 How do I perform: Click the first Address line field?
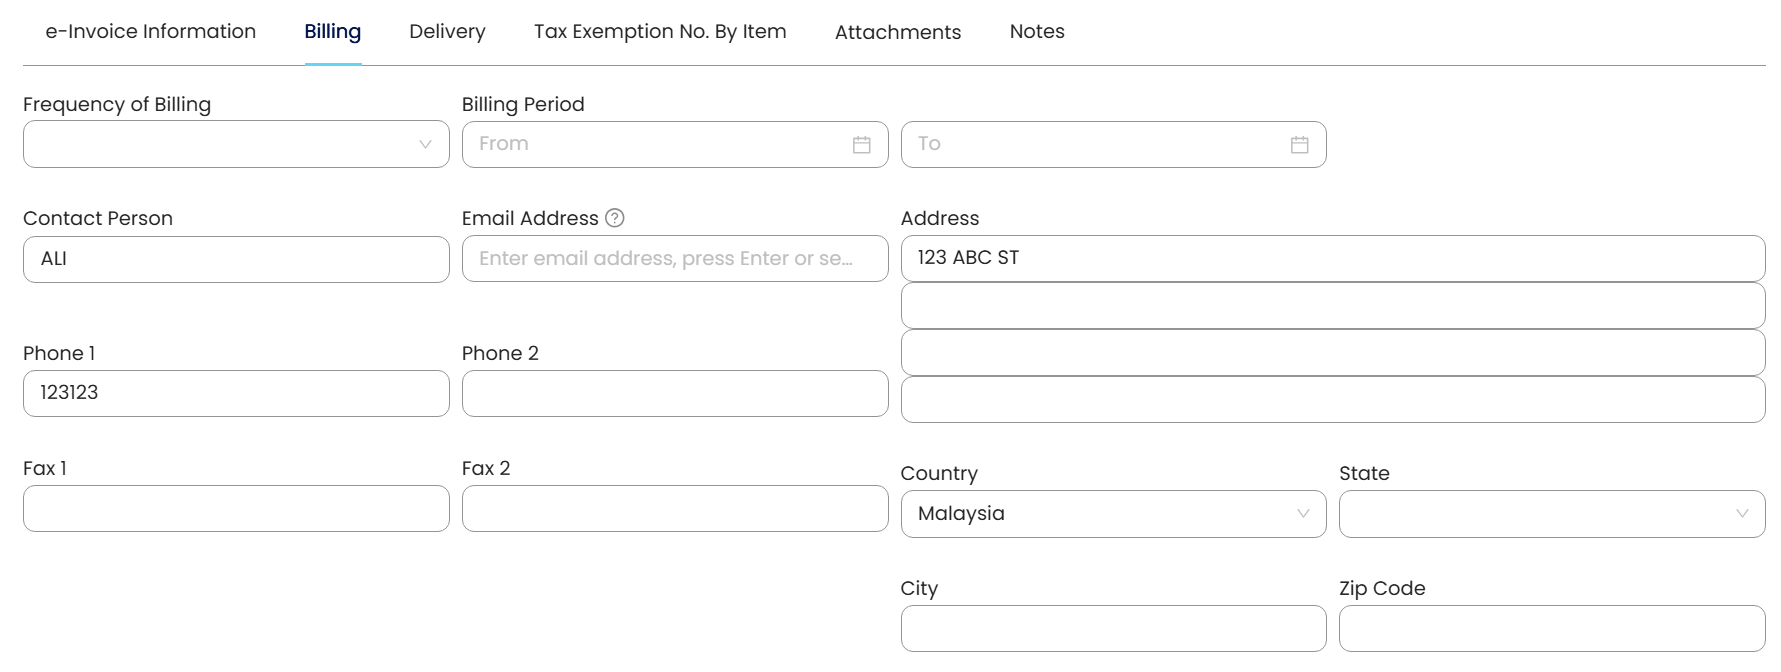pos(1332,258)
